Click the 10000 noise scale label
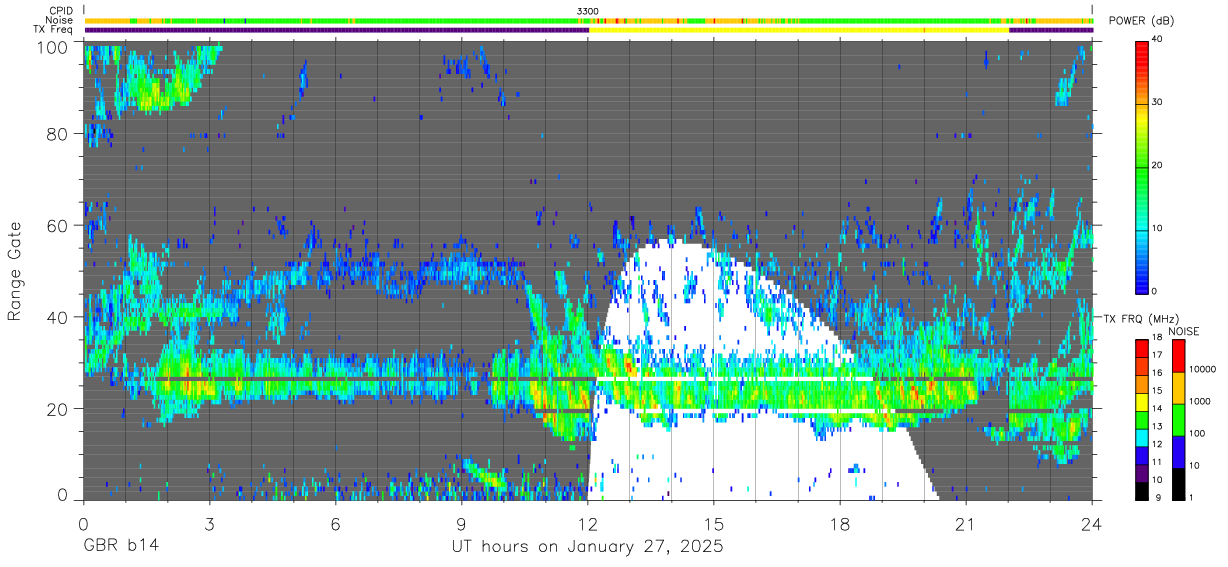This screenshot has height=567, width=1228. click(x=1201, y=370)
